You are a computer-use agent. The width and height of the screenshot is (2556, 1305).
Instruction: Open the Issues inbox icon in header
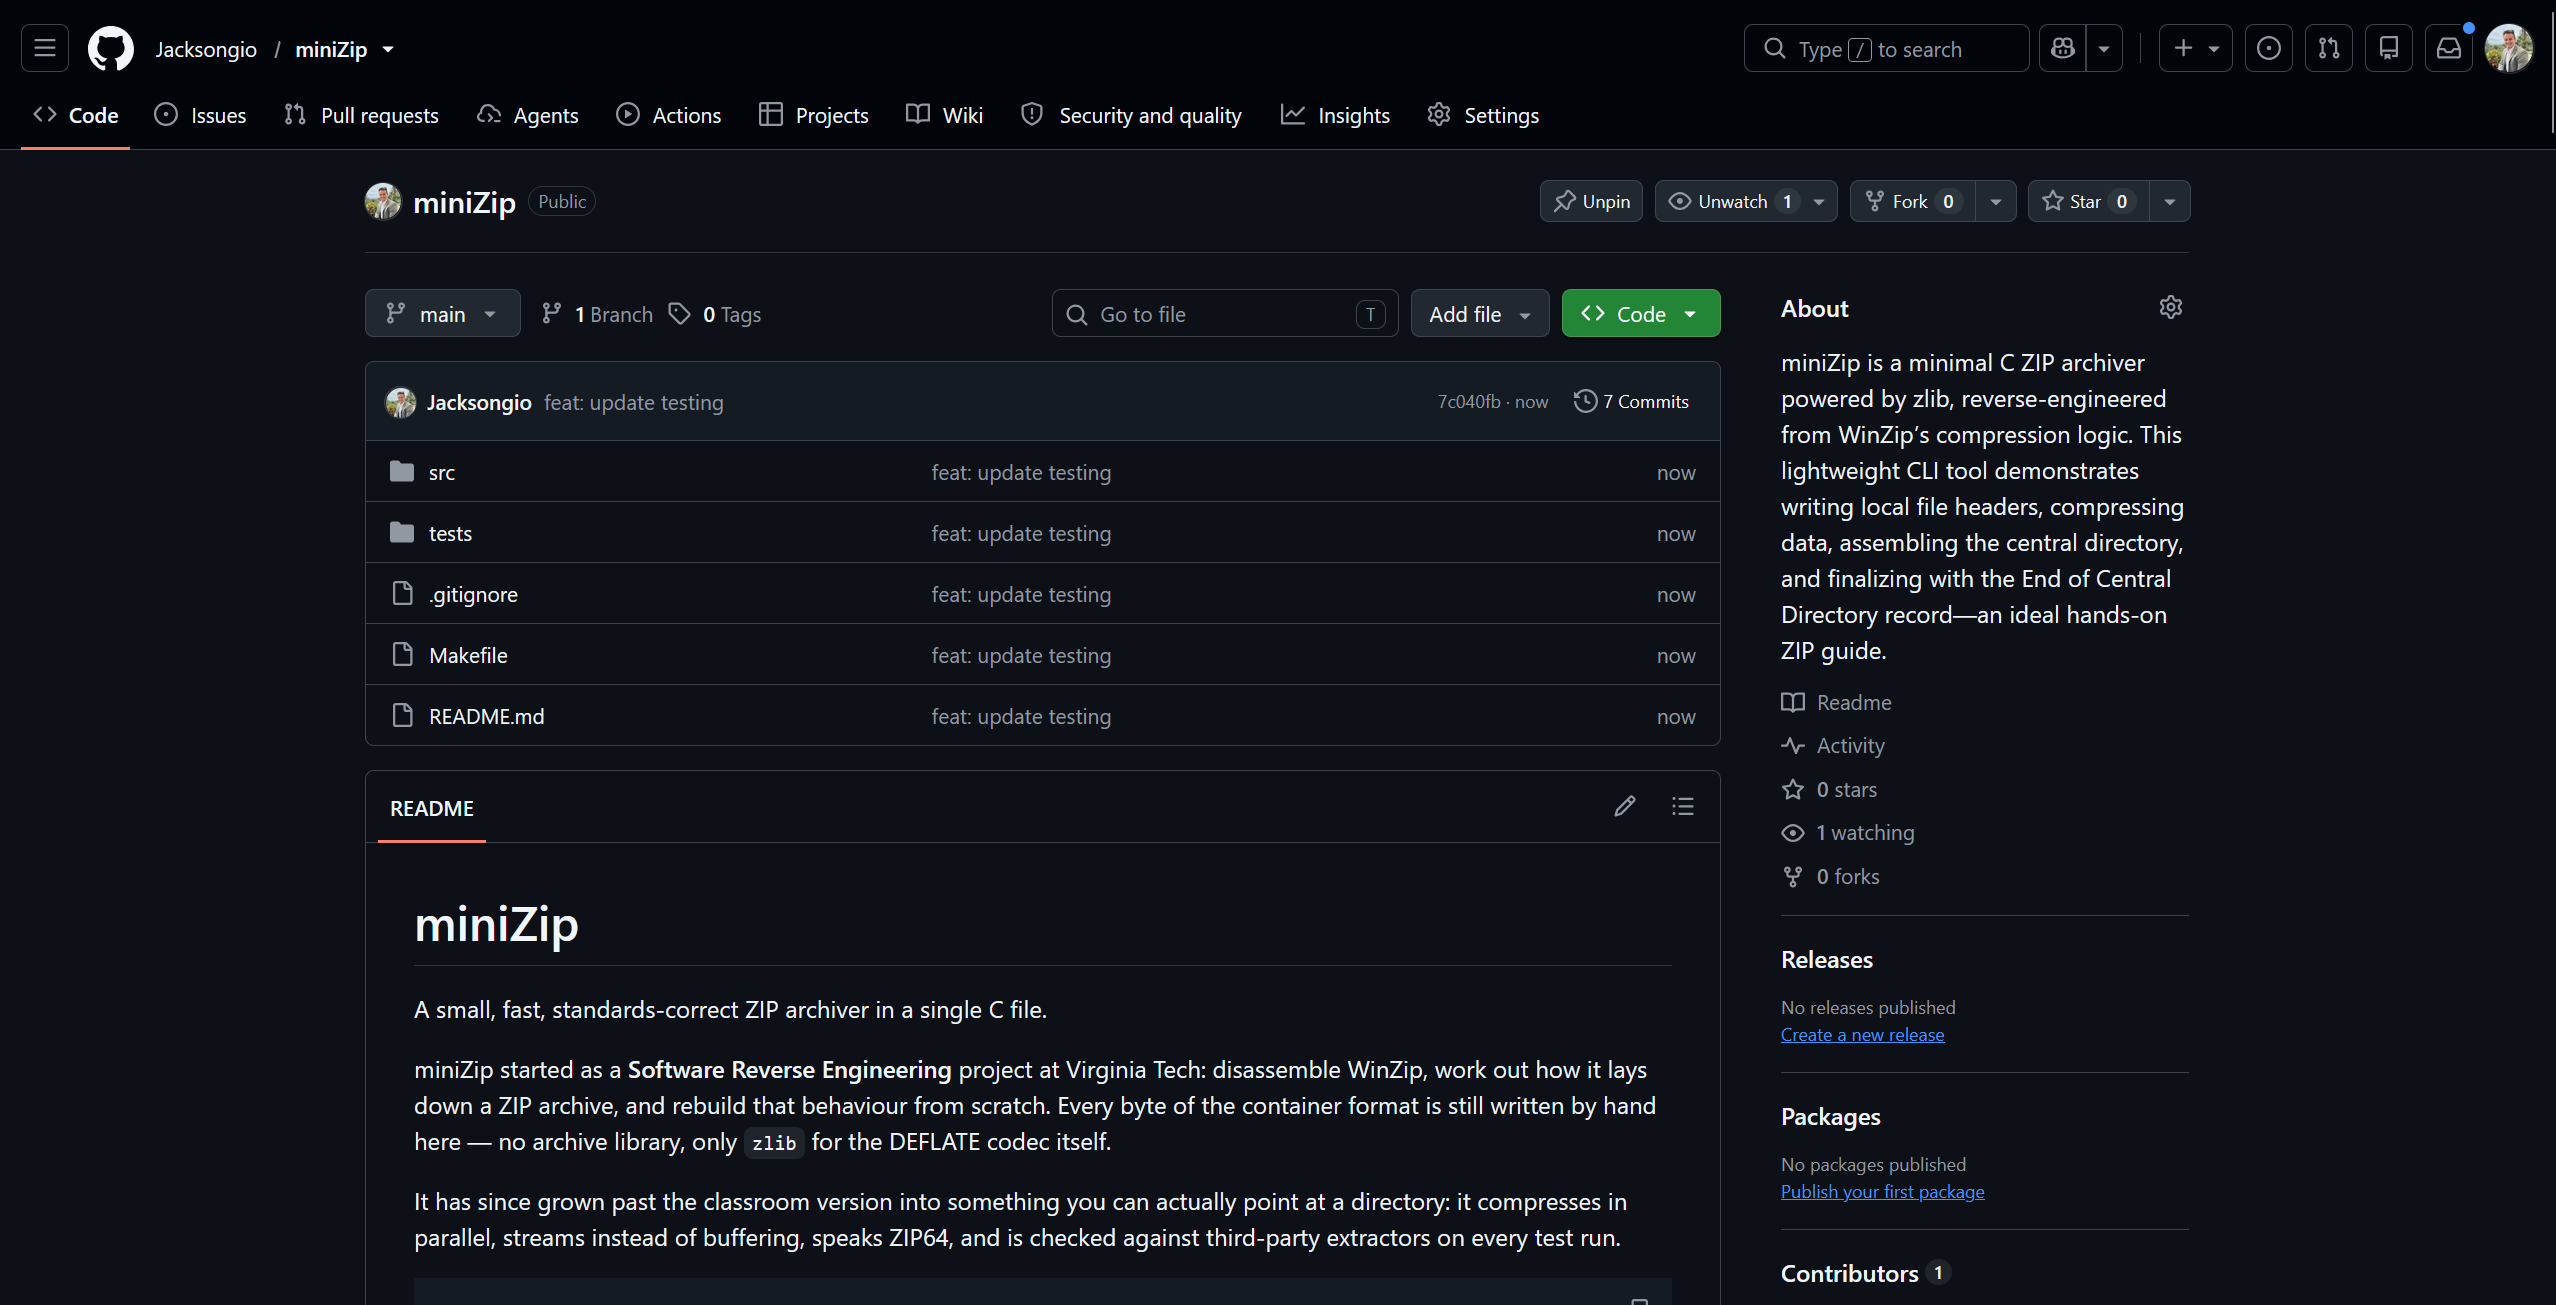[2268, 48]
